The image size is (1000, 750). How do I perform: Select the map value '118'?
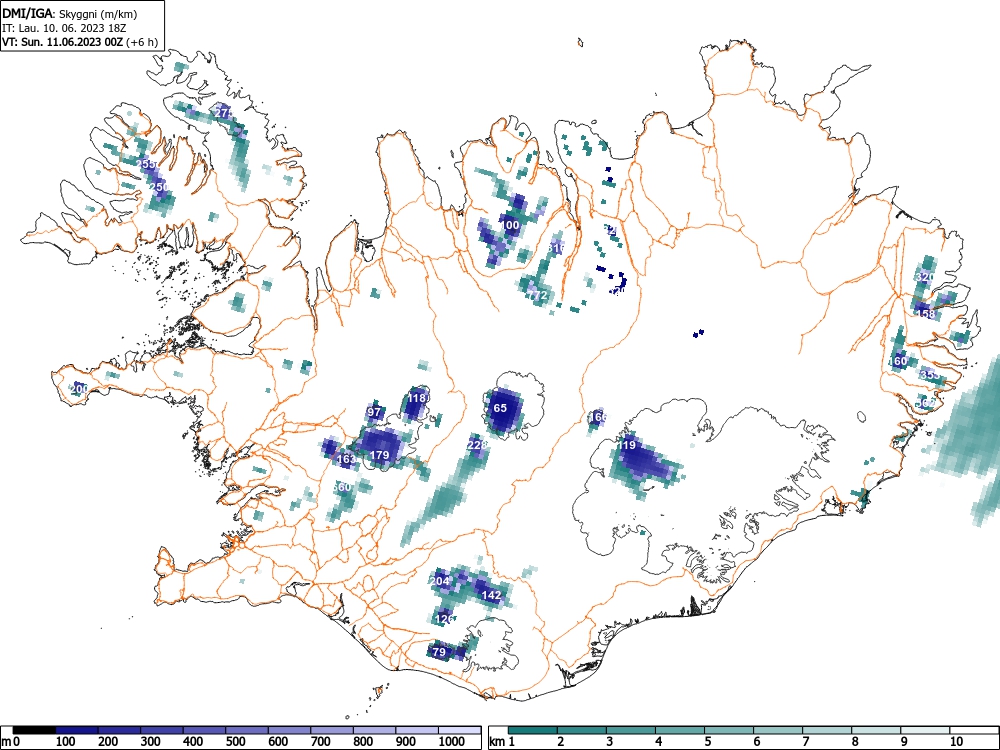click(x=416, y=398)
